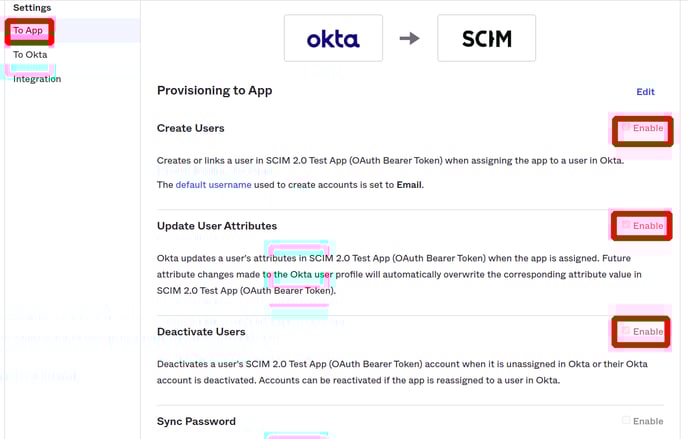Click the Enable label beside Deactivate Users

click(x=648, y=332)
